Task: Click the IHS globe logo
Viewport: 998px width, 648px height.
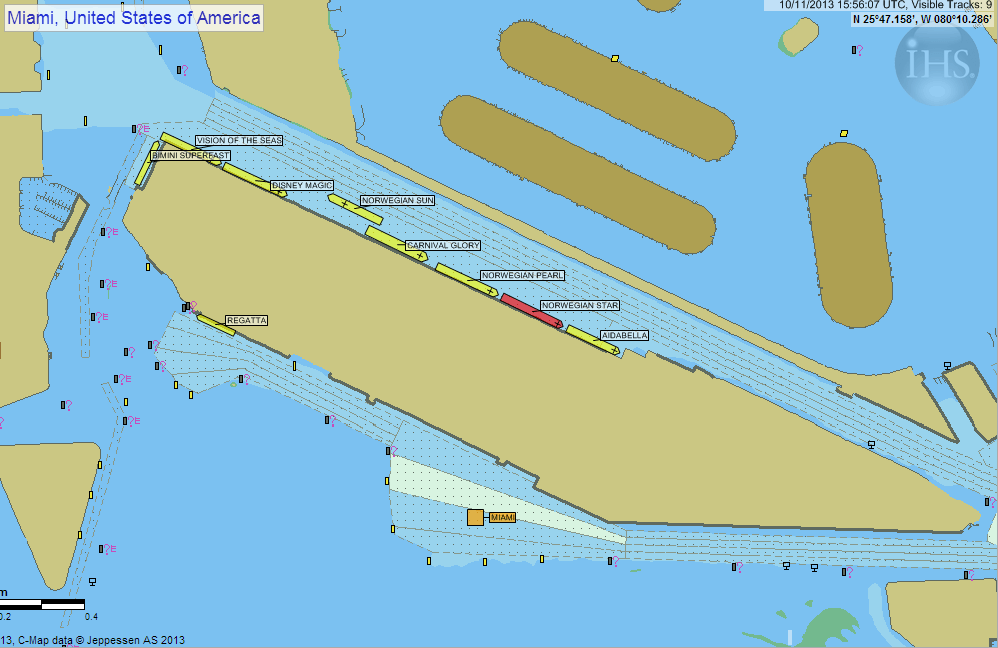Action: (x=937, y=63)
